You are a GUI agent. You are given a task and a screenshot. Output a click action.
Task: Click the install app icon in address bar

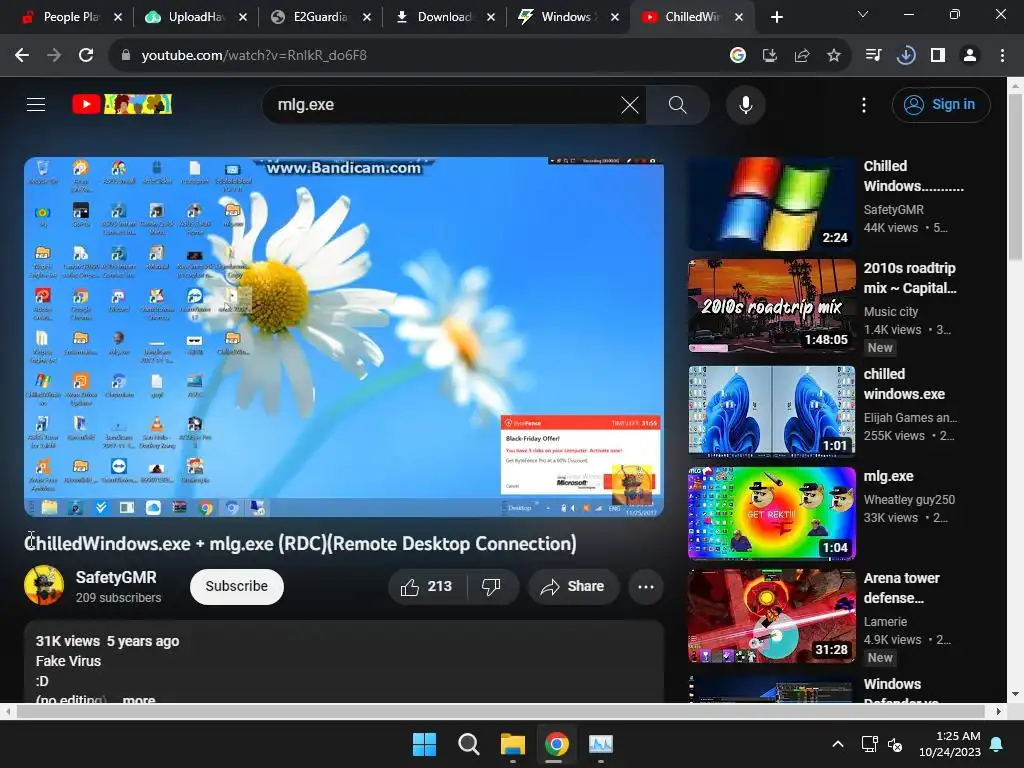pyautogui.click(x=770, y=56)
